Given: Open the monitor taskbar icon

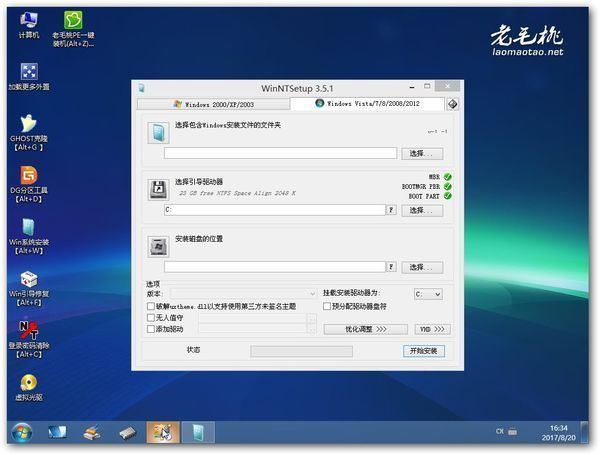Looking at the screenshot, I should (x=57, y=433).
